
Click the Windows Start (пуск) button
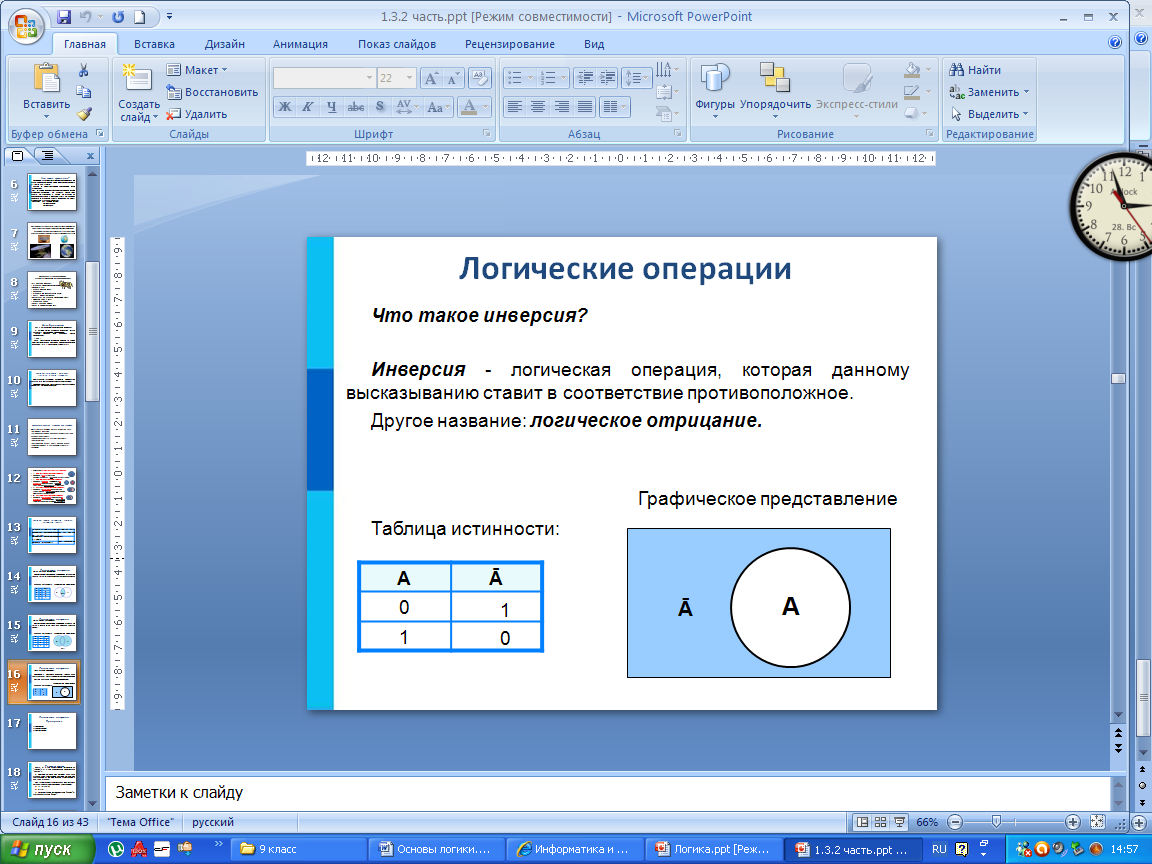pos(48,849)
